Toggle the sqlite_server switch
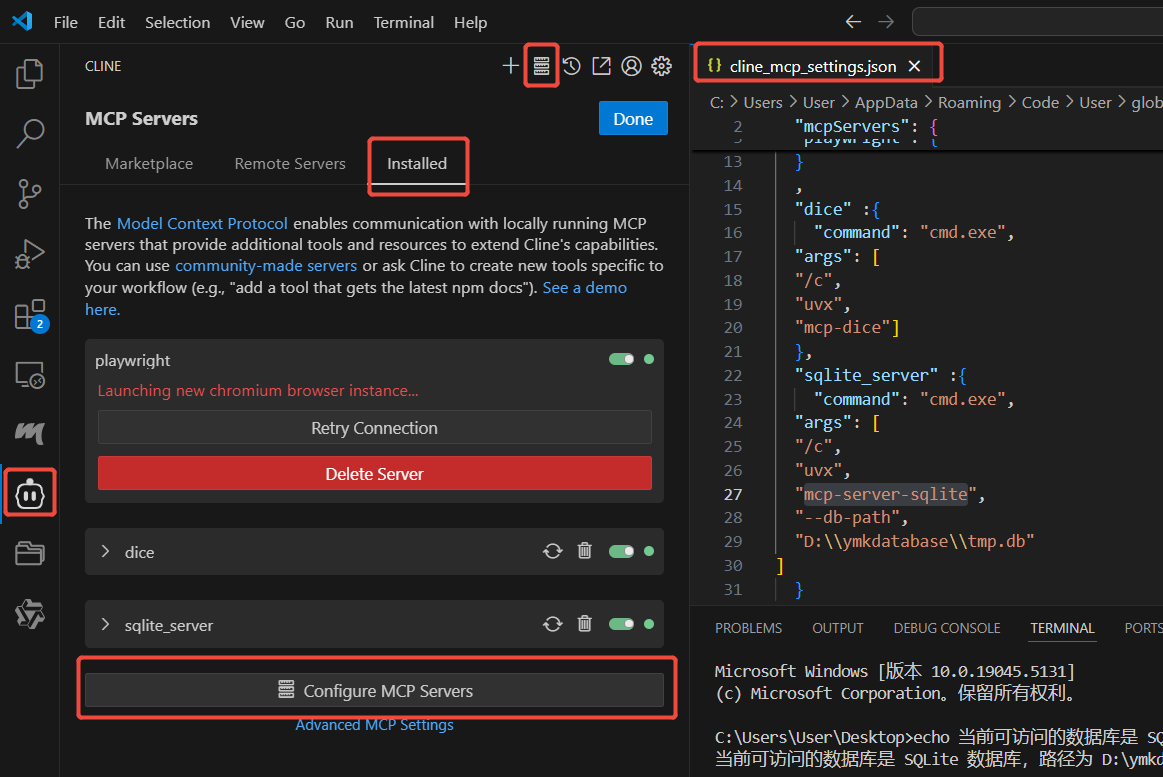 pos(622,624)
